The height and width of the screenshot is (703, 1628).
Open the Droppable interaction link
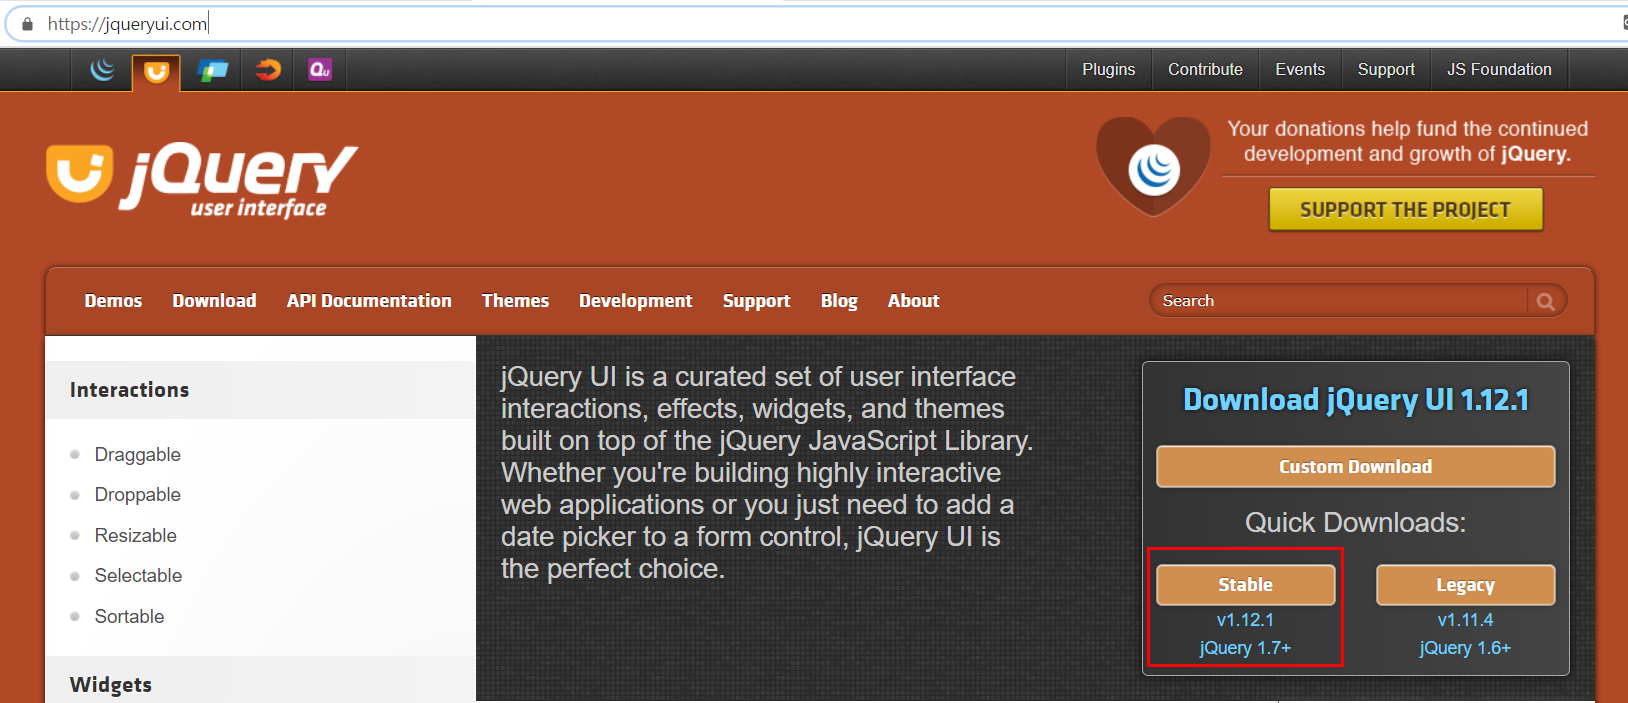point(138,495)
